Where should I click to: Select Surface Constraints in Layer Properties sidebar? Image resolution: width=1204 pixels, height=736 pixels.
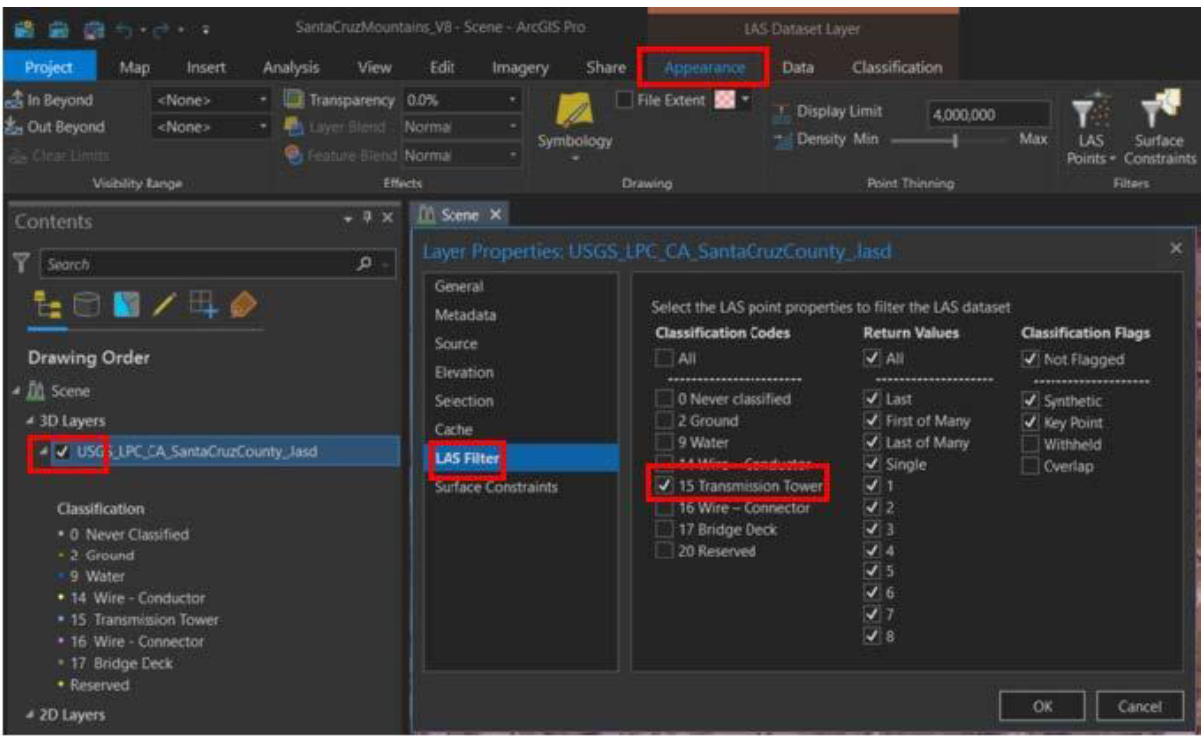pos(496,487)
